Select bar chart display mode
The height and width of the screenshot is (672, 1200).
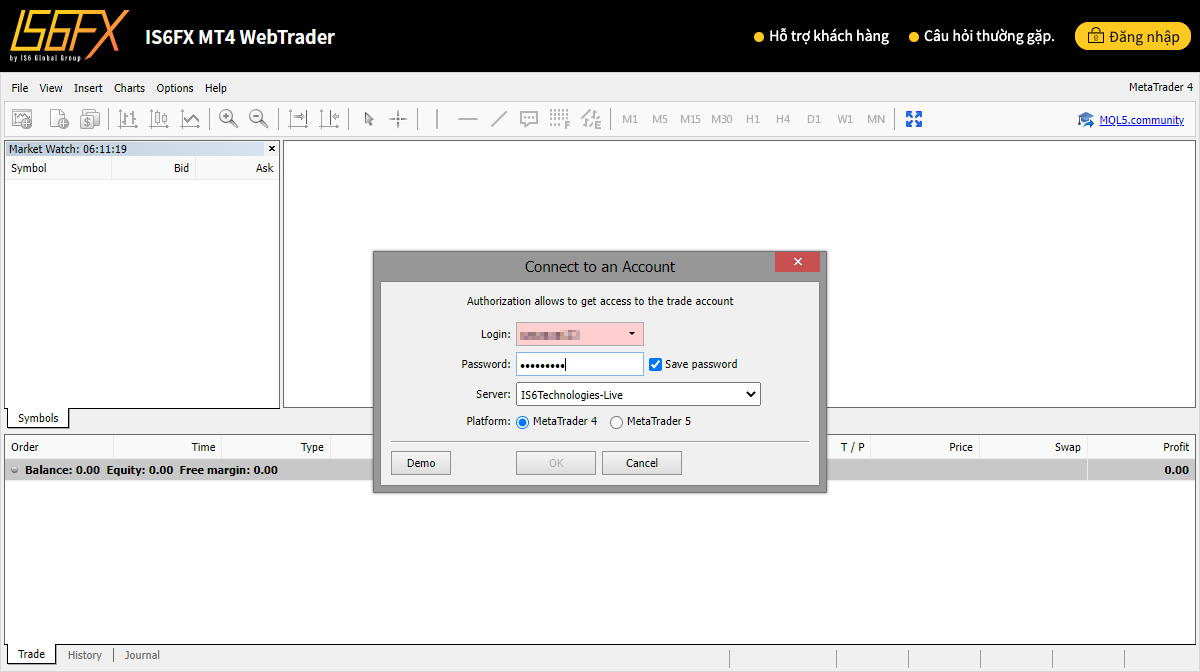click(127, 119)
